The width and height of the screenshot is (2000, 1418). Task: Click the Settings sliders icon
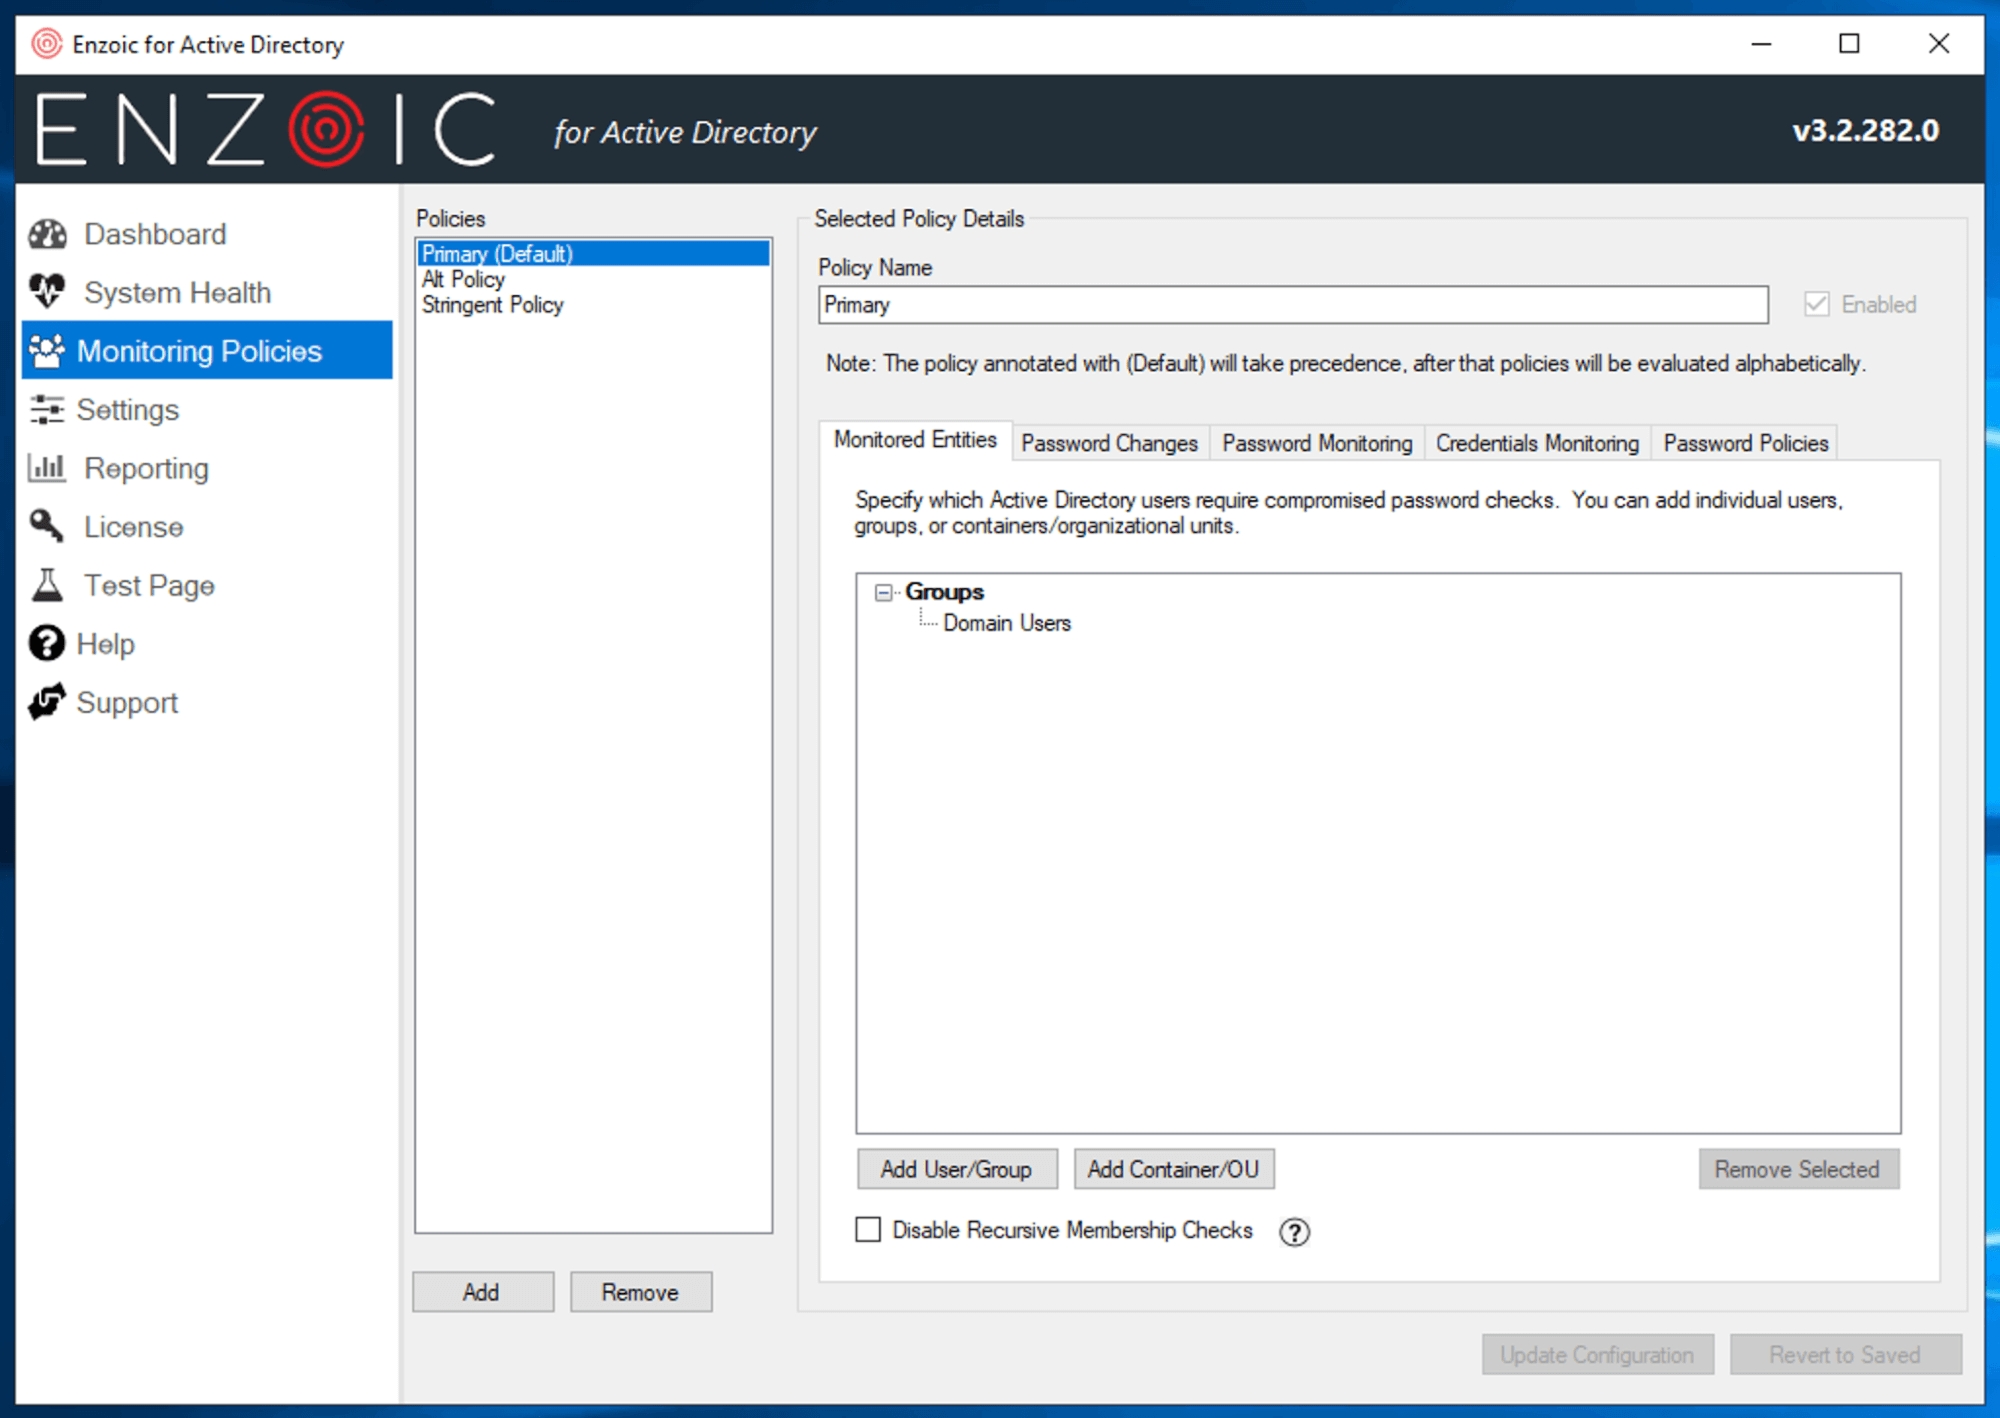pos(47,410)
